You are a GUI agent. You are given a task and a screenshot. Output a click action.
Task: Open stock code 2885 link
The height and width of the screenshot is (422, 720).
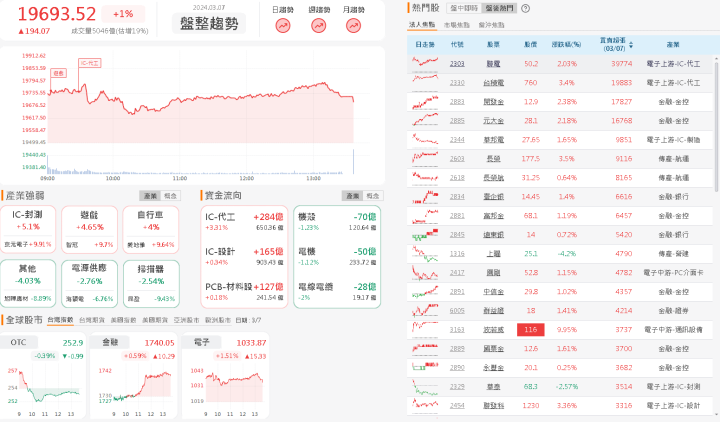[457, 121]
